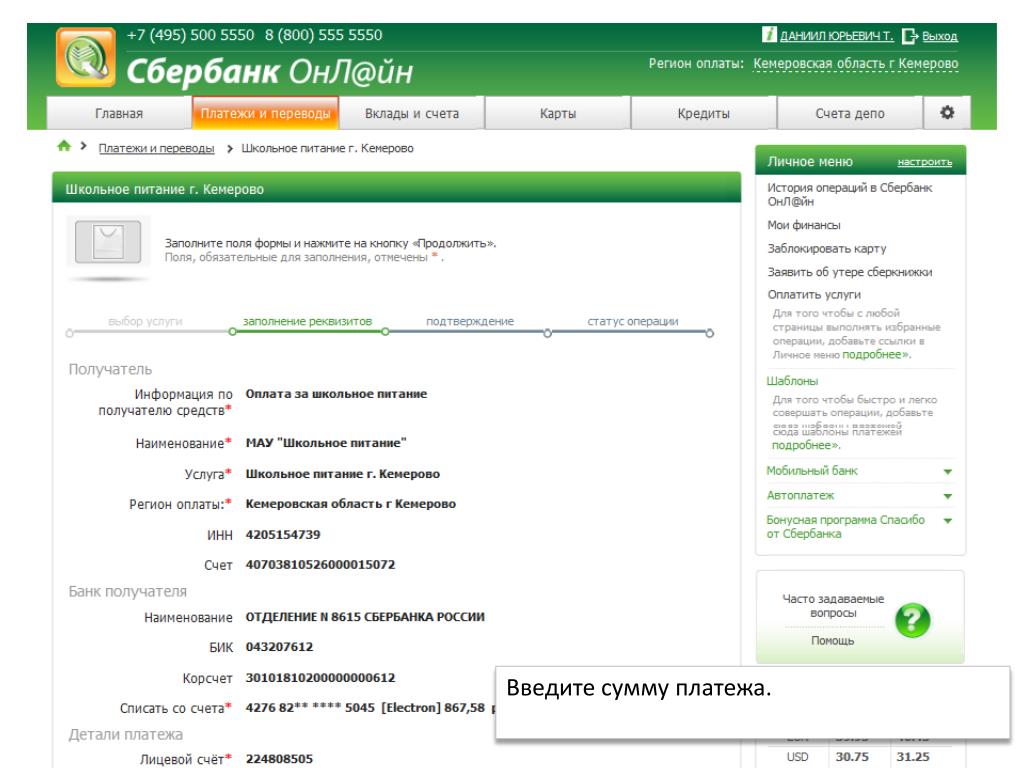Open settings via the gear icon
Viewport: 1024px width, 768px height.
pyautogui.click(x=946, y=113)
